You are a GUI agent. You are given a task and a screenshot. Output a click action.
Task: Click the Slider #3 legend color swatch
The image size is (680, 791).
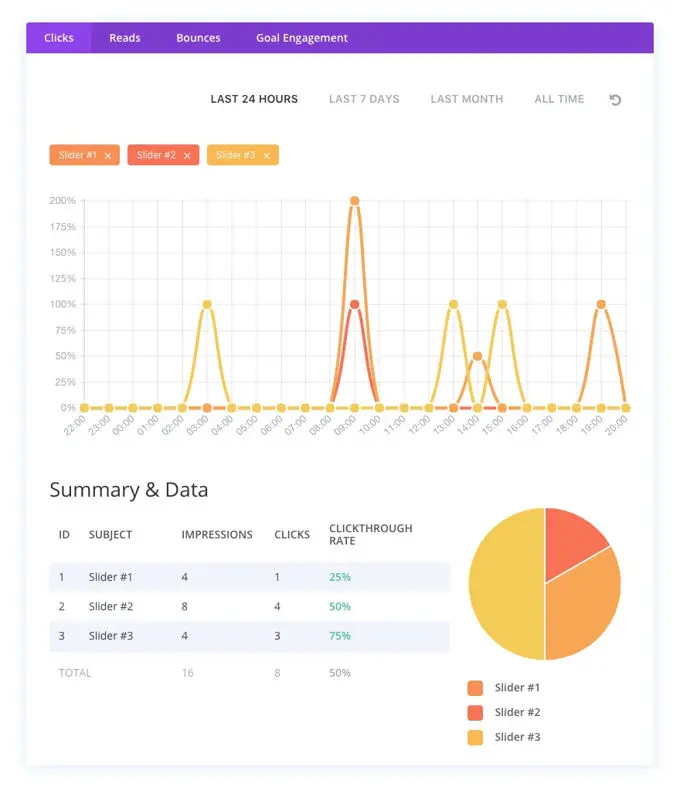coord(475,738)
